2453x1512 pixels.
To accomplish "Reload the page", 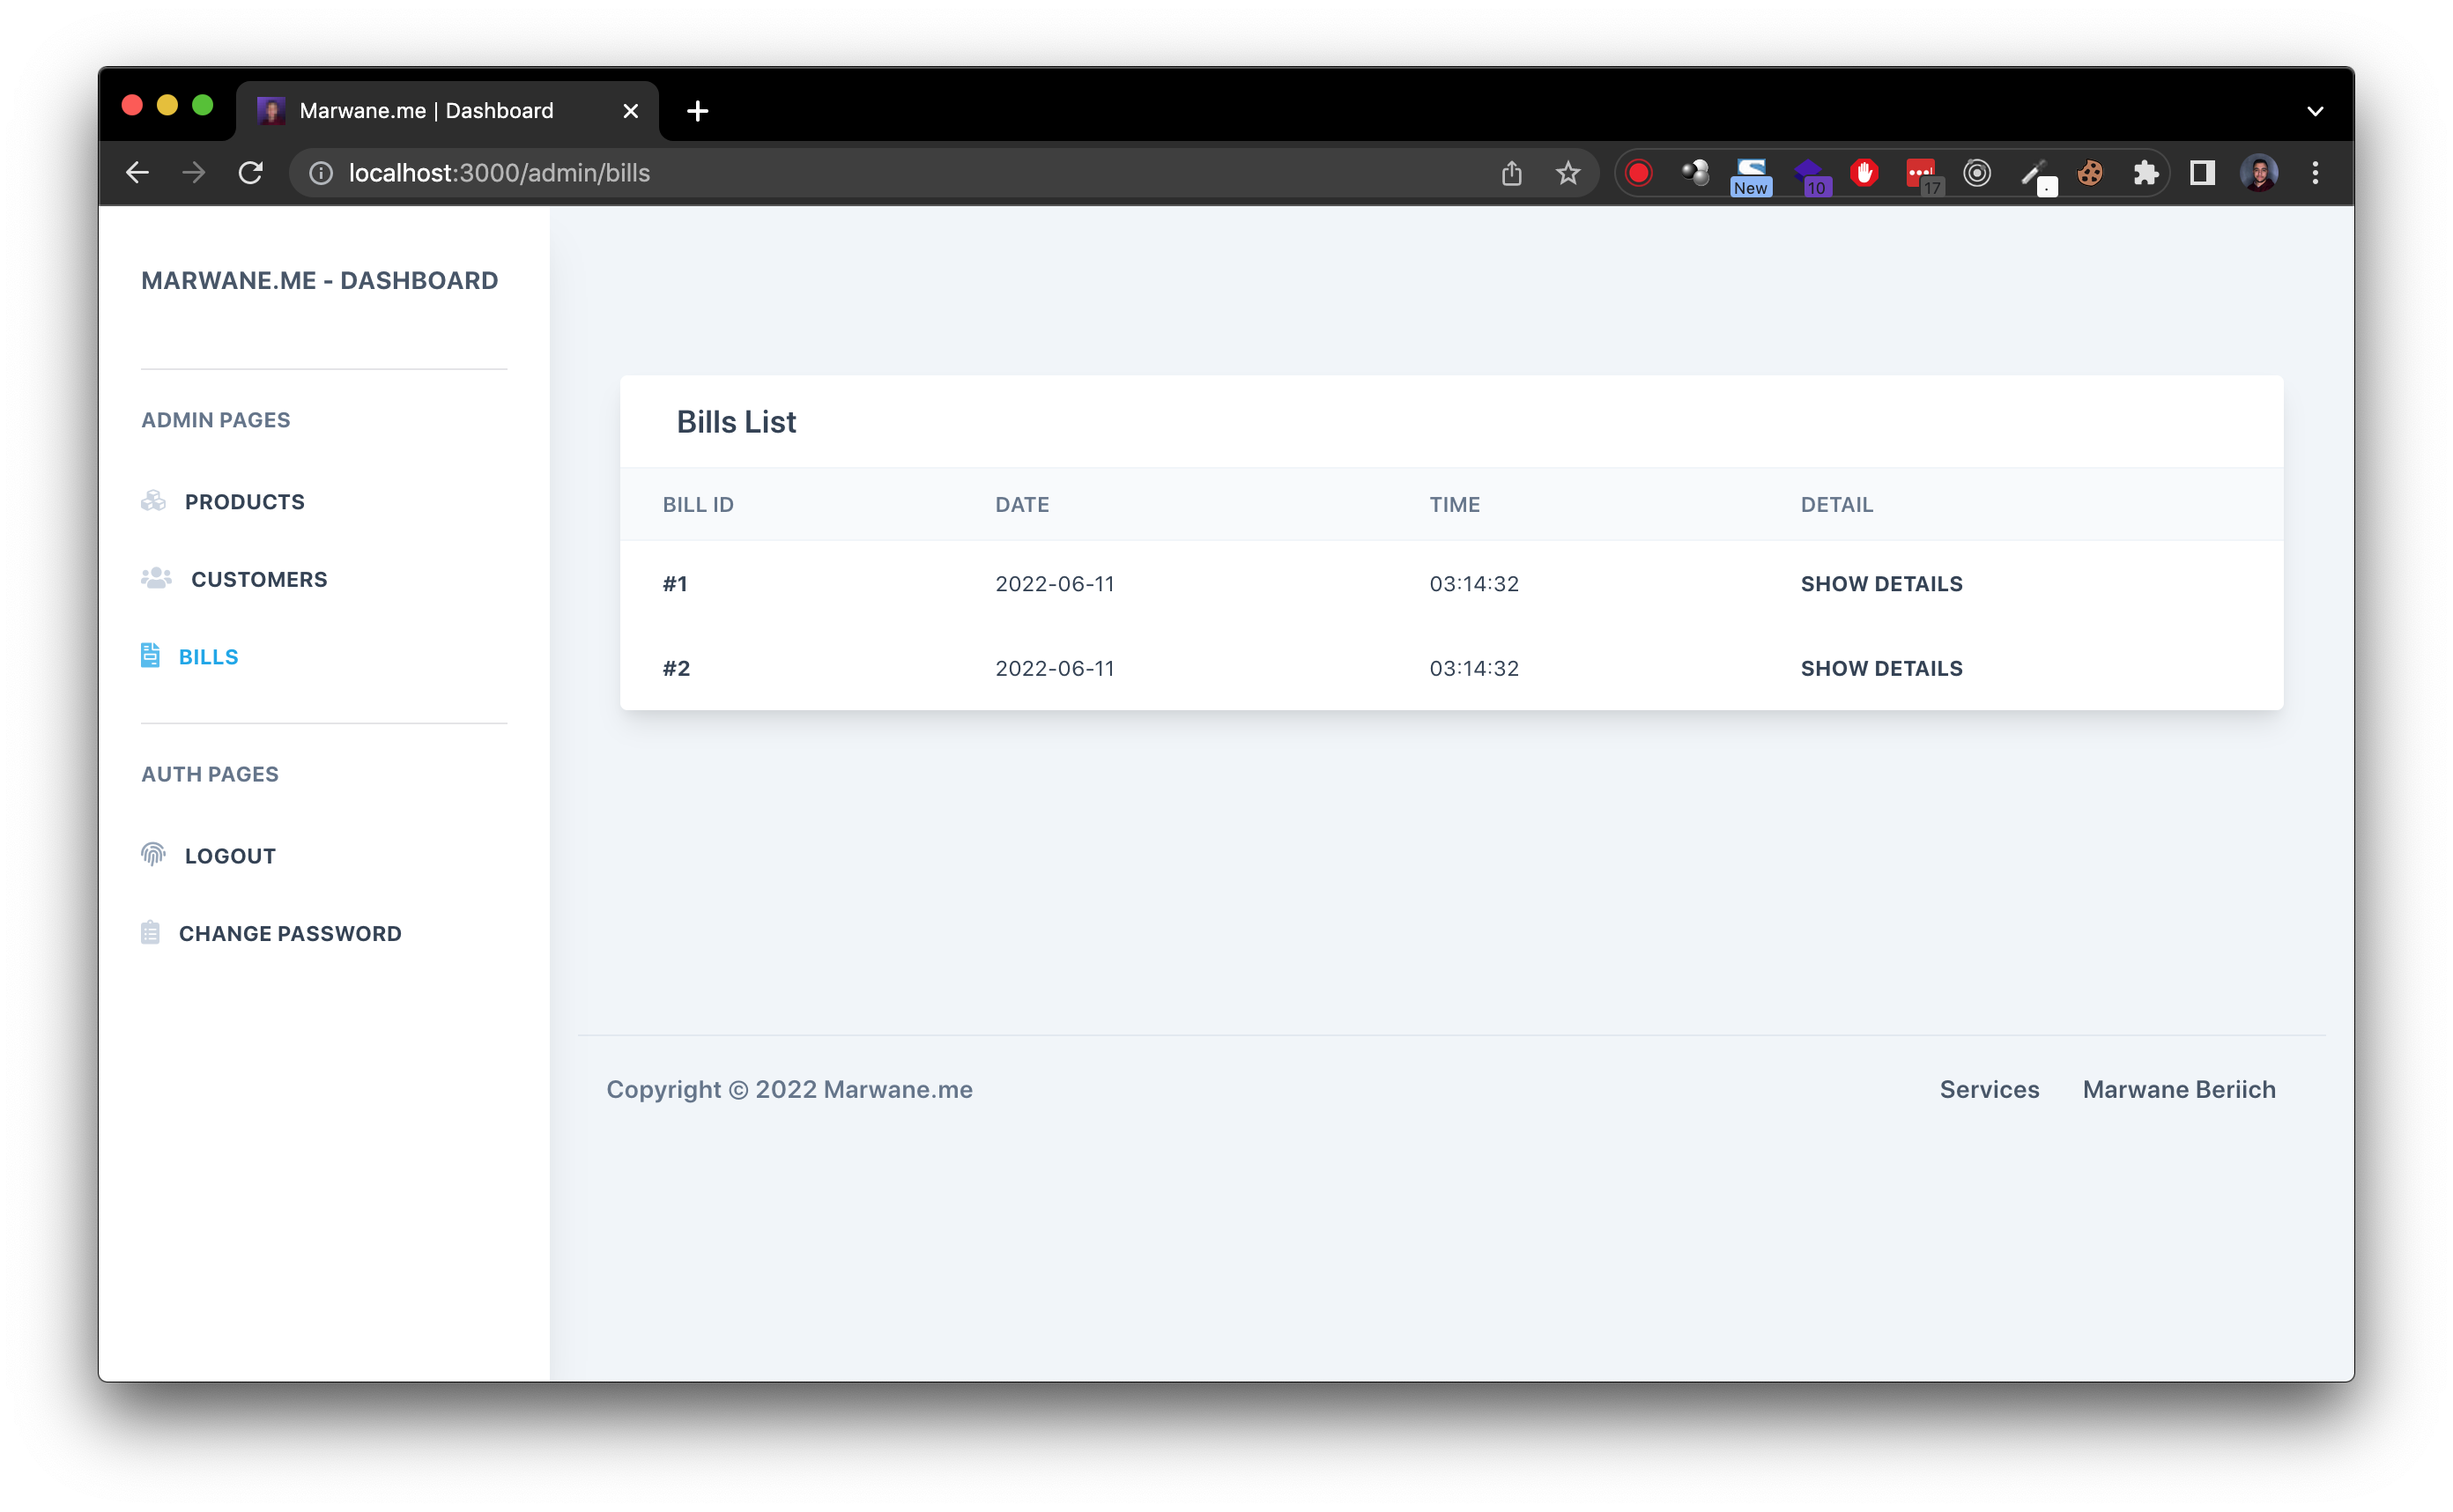I will coord(250,173).
